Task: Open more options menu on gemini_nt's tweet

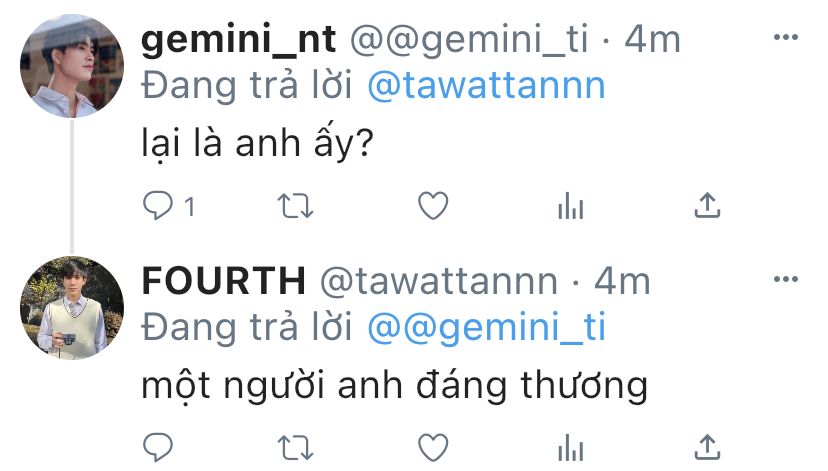Action: [x=786, y=37]
